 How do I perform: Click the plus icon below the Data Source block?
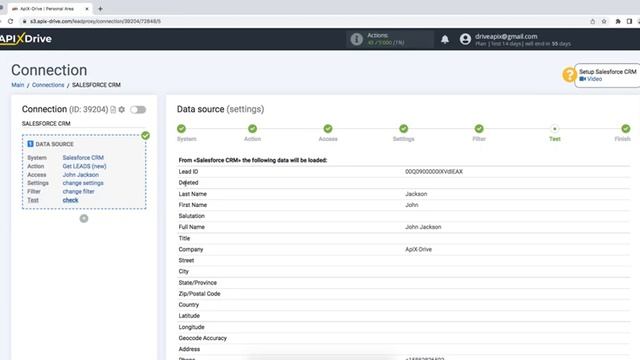point(84,219)
